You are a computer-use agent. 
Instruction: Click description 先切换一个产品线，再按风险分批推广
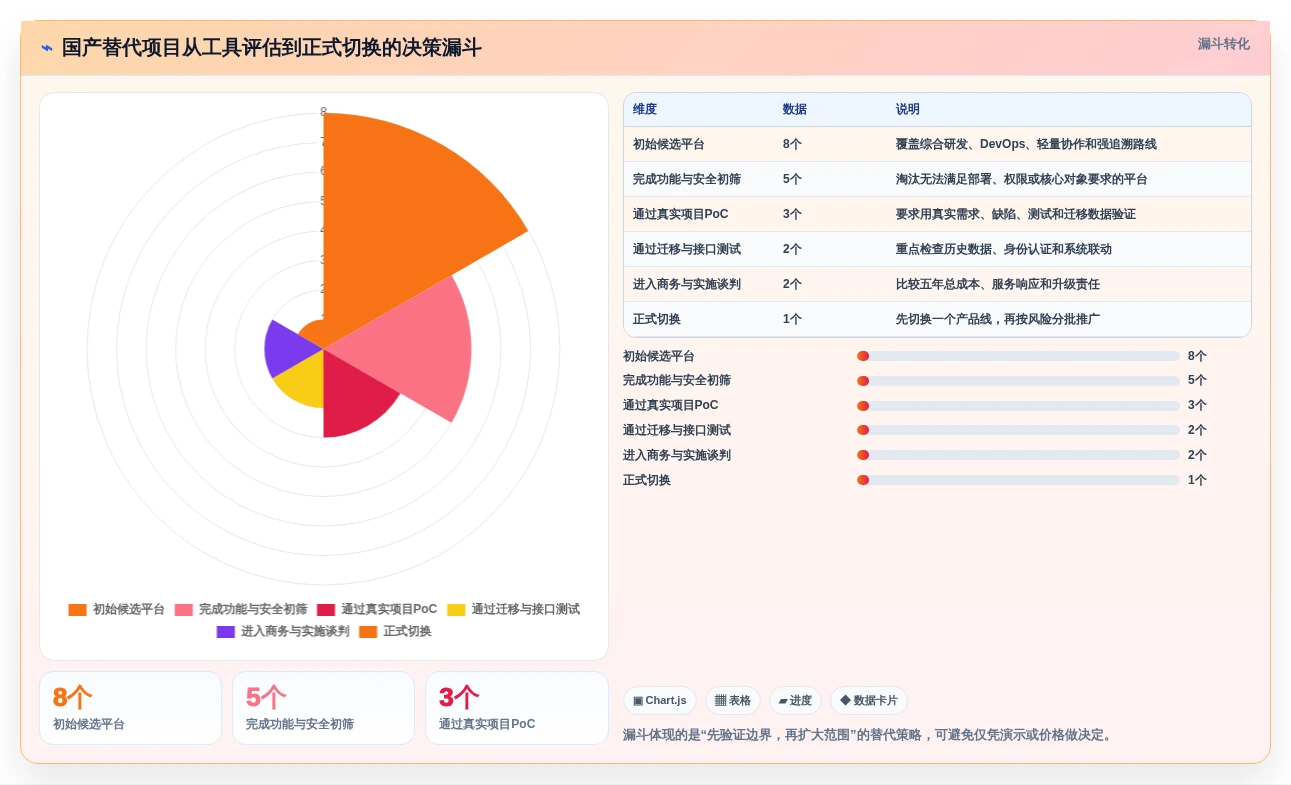(x=998, y=319)
